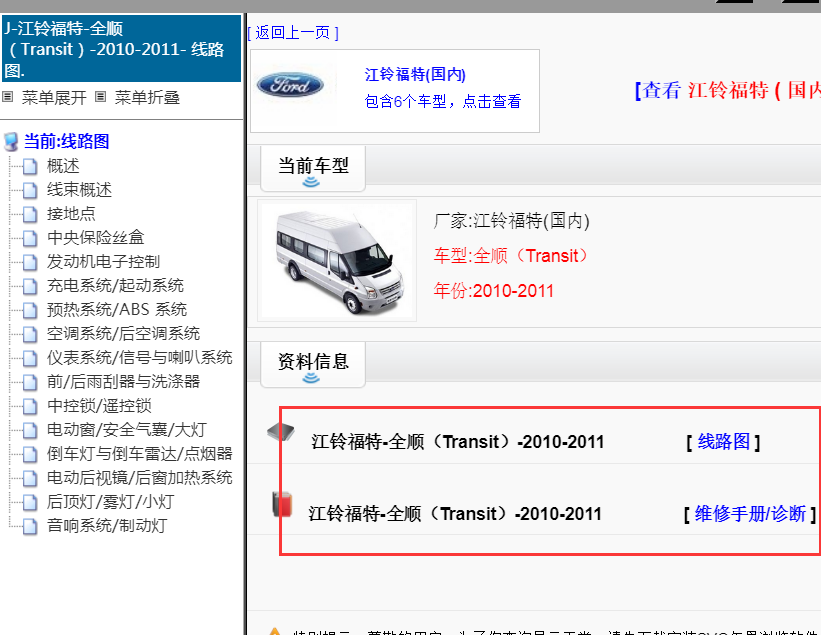Click the page icon next to 前/后雨刮器与洗涤器
Viewport: 821px width, 635px height.
30,382
